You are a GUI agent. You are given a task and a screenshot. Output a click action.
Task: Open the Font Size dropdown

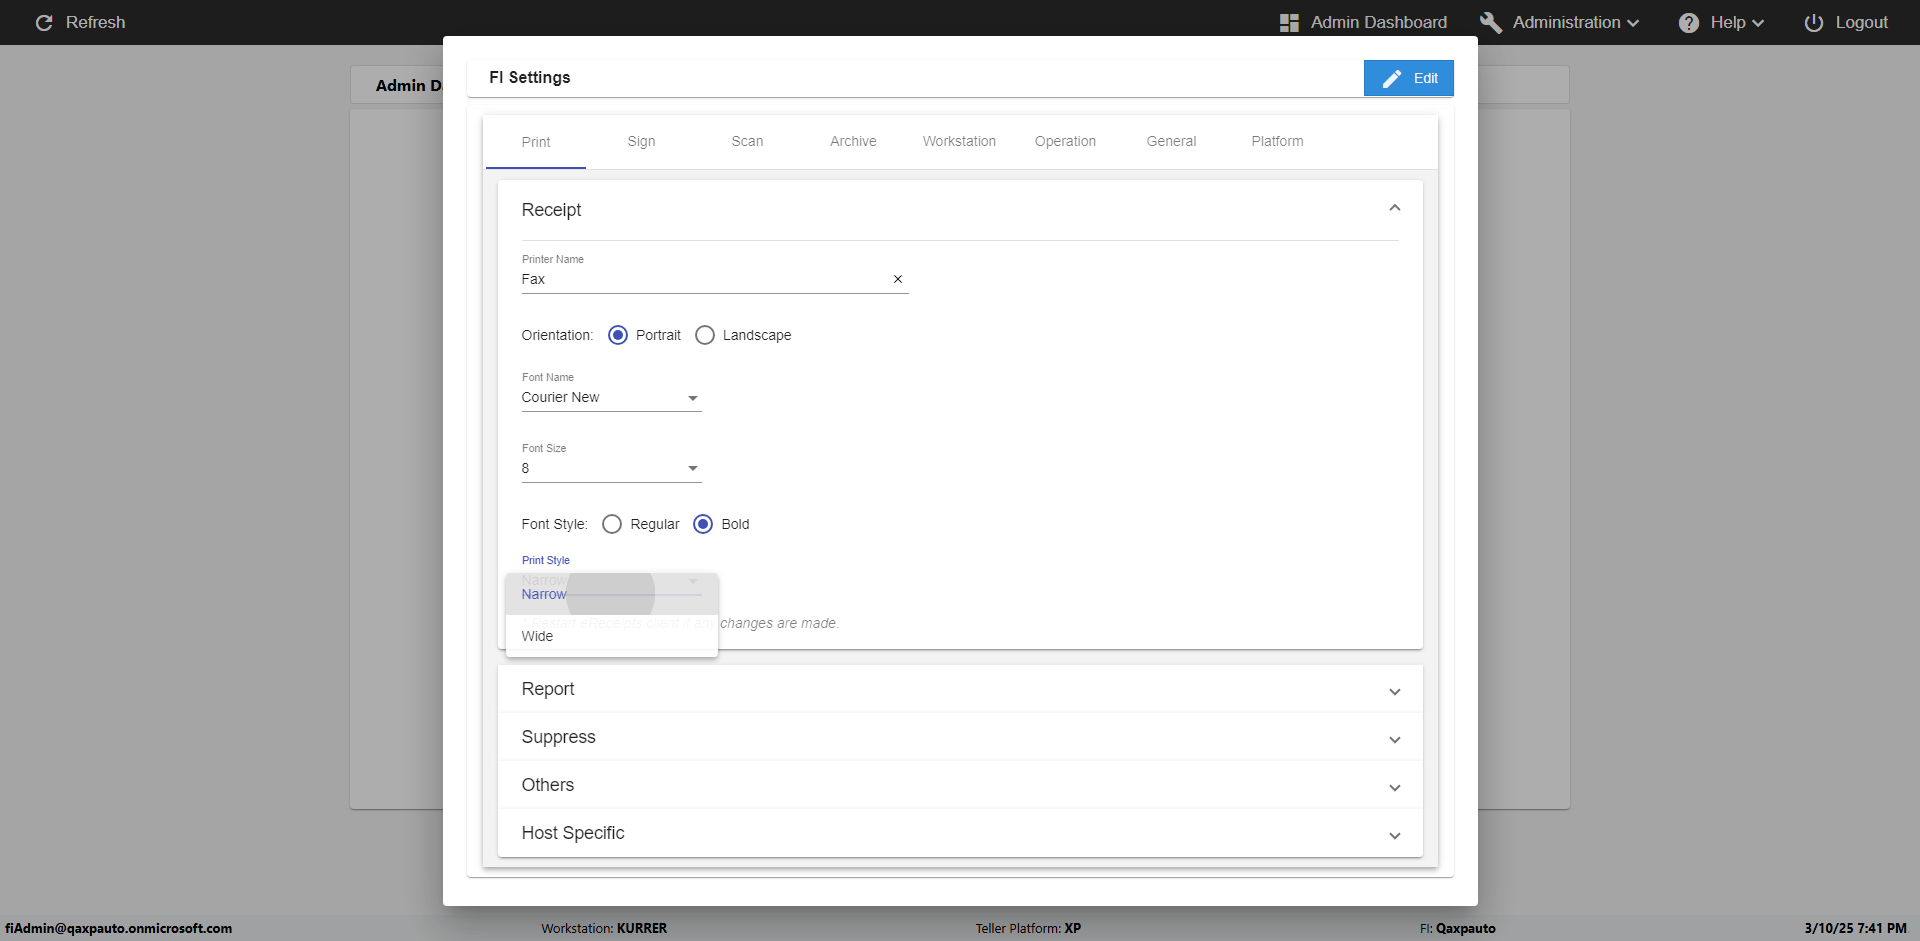(x=611, y=469)
